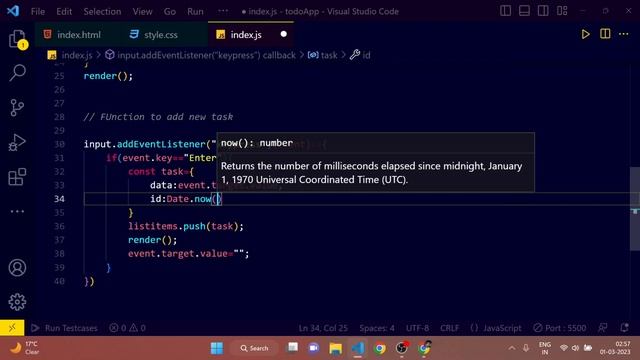Open notifications bell icon
Screen dimensions: 640x360
pos(624,328)
